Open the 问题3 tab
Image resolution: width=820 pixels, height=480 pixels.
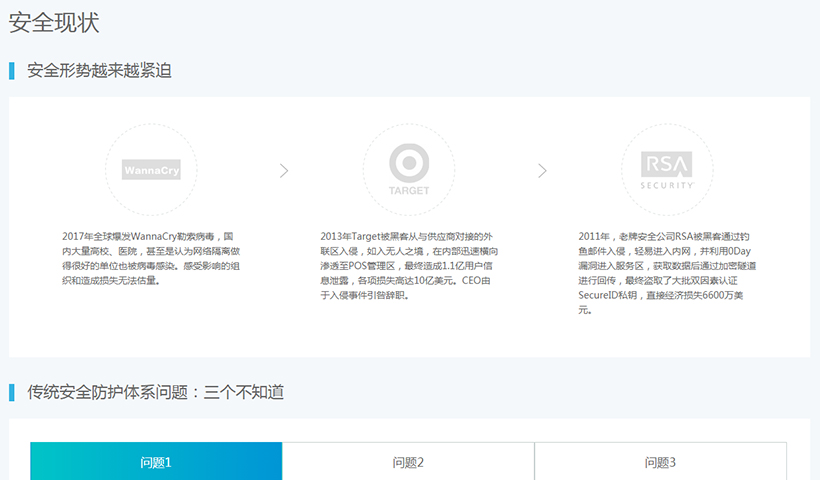(x=660, y=462)
